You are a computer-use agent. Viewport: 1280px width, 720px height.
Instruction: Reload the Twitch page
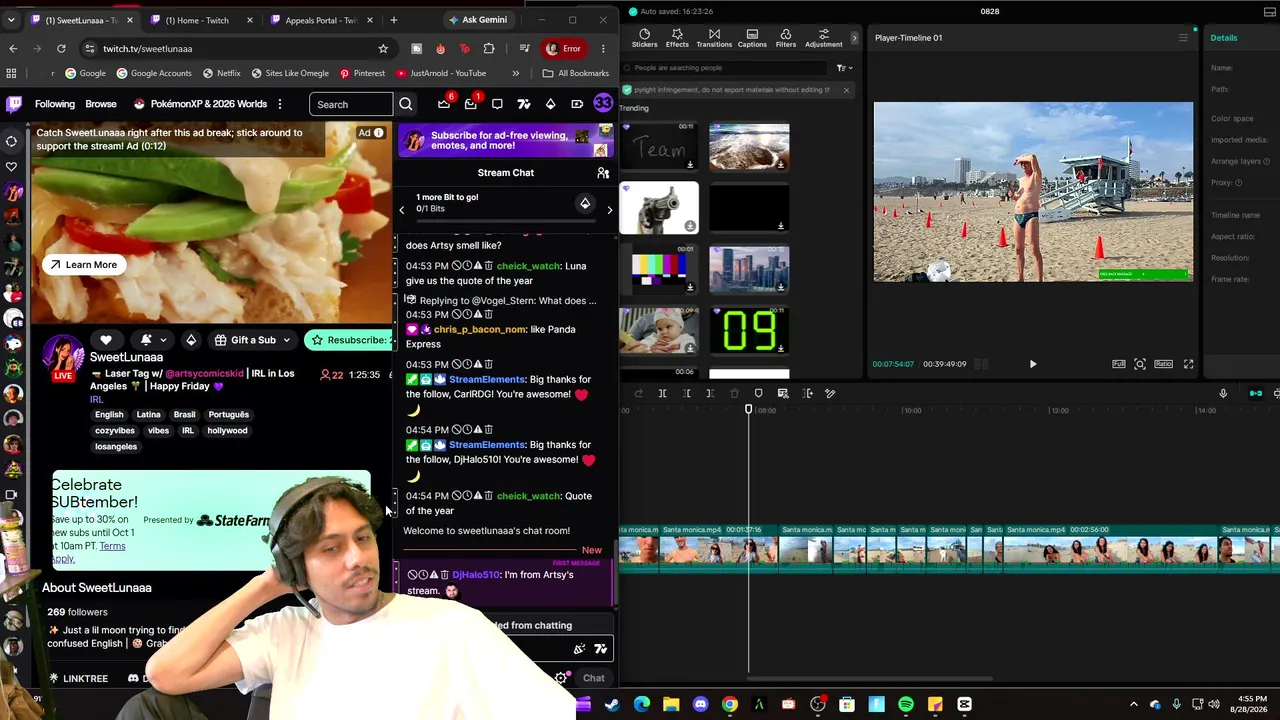(61, 48)
